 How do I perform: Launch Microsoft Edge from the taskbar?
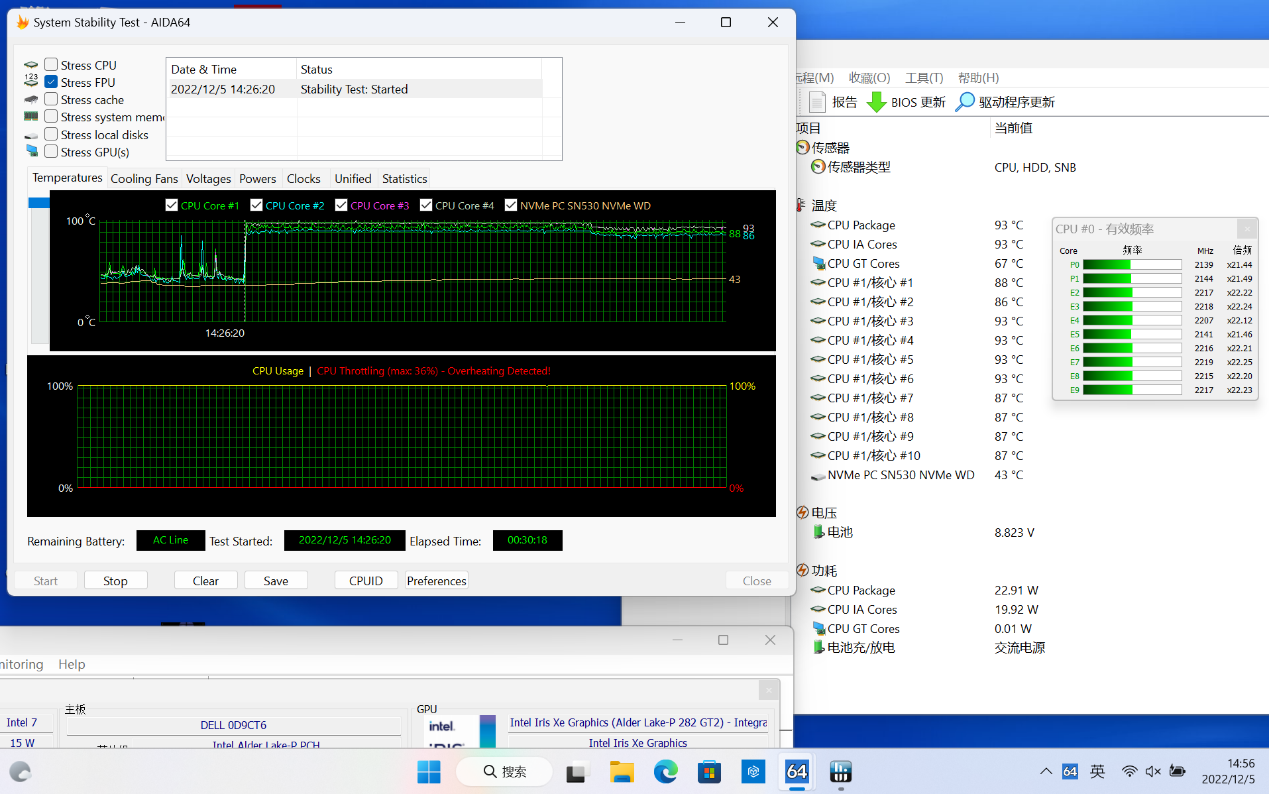[x=666, y=772]
